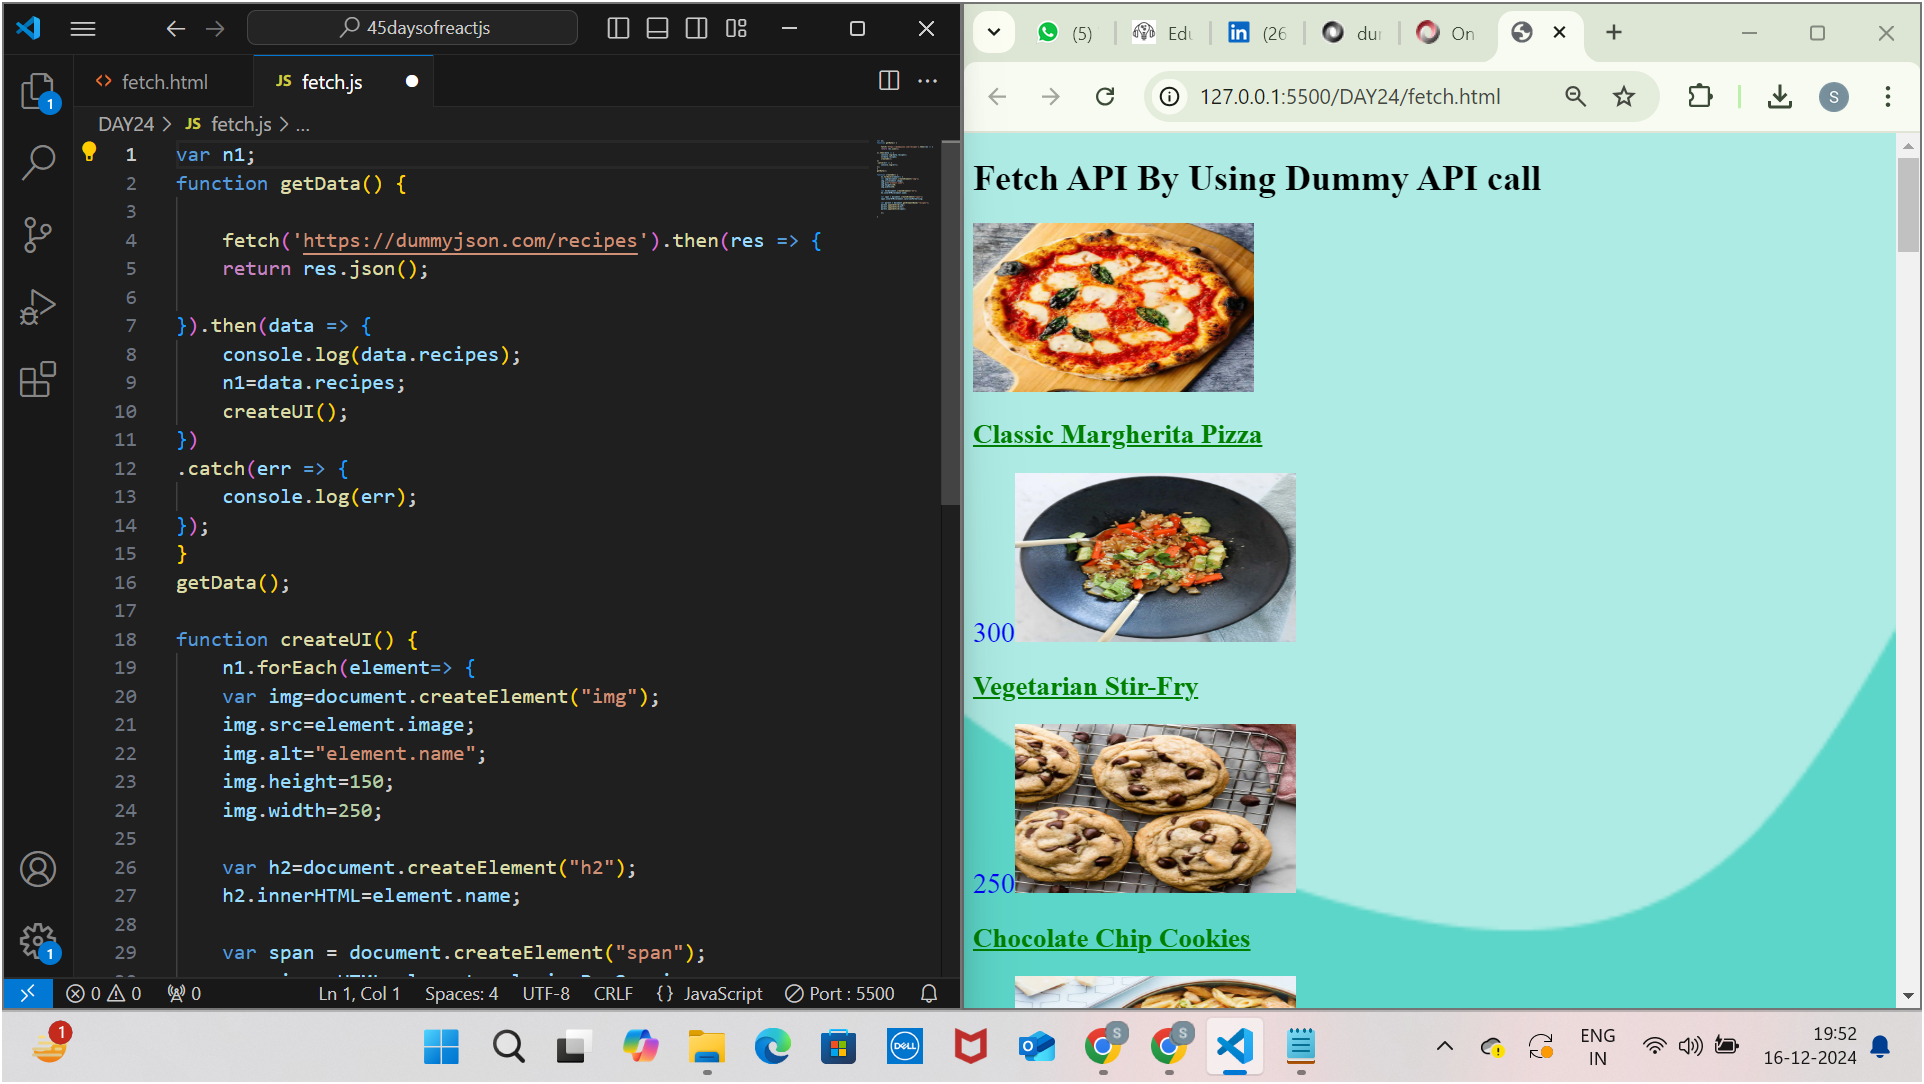Image resolution: width=1924 pixels, height=1084 pixels.
Task: Click the browser page vertical scrollbar thumb
Action: (1907, 205)
